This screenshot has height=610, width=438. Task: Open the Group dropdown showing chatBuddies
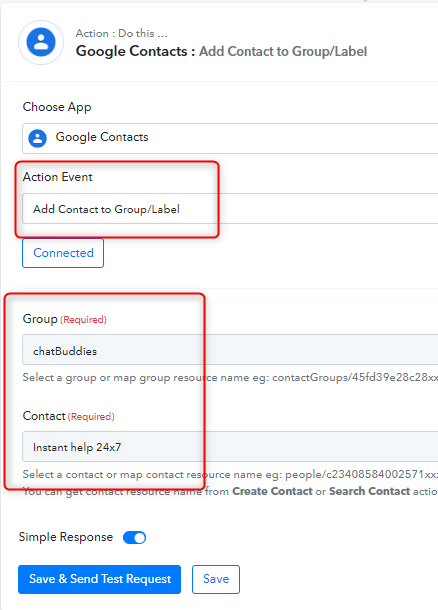click(230, 349)
